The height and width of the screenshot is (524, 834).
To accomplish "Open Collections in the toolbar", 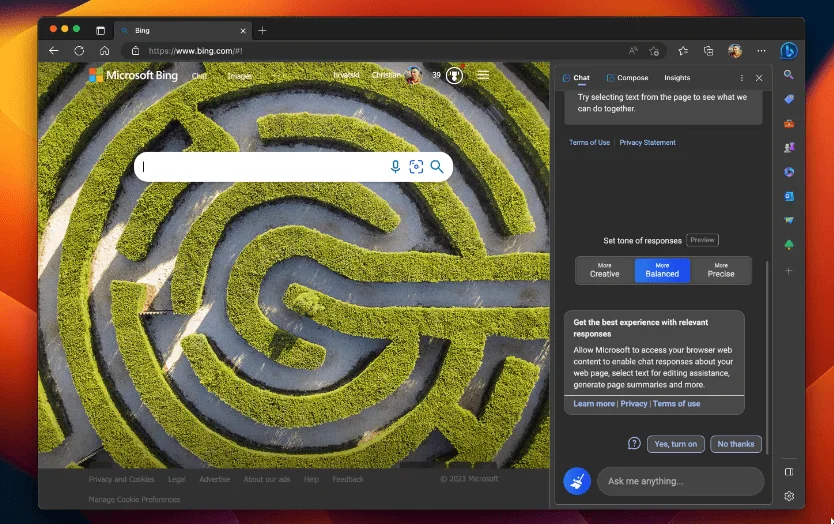I will pyautogui.click(x=708, y=51).
